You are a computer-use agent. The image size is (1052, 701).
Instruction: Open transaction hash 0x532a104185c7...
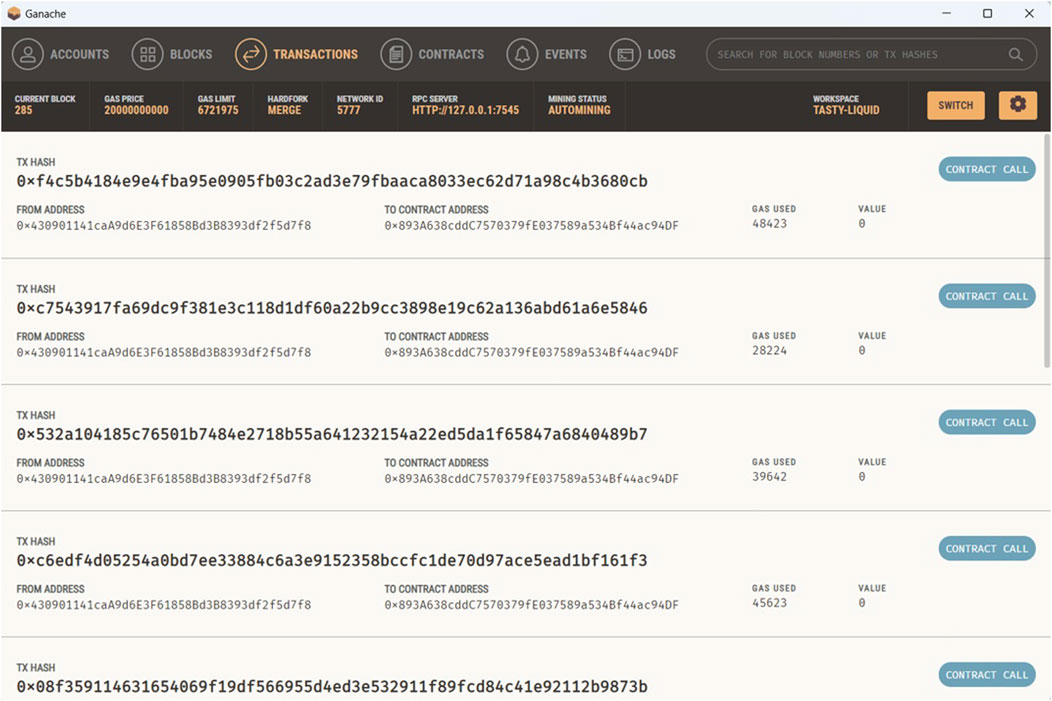[x=332, y=434]
